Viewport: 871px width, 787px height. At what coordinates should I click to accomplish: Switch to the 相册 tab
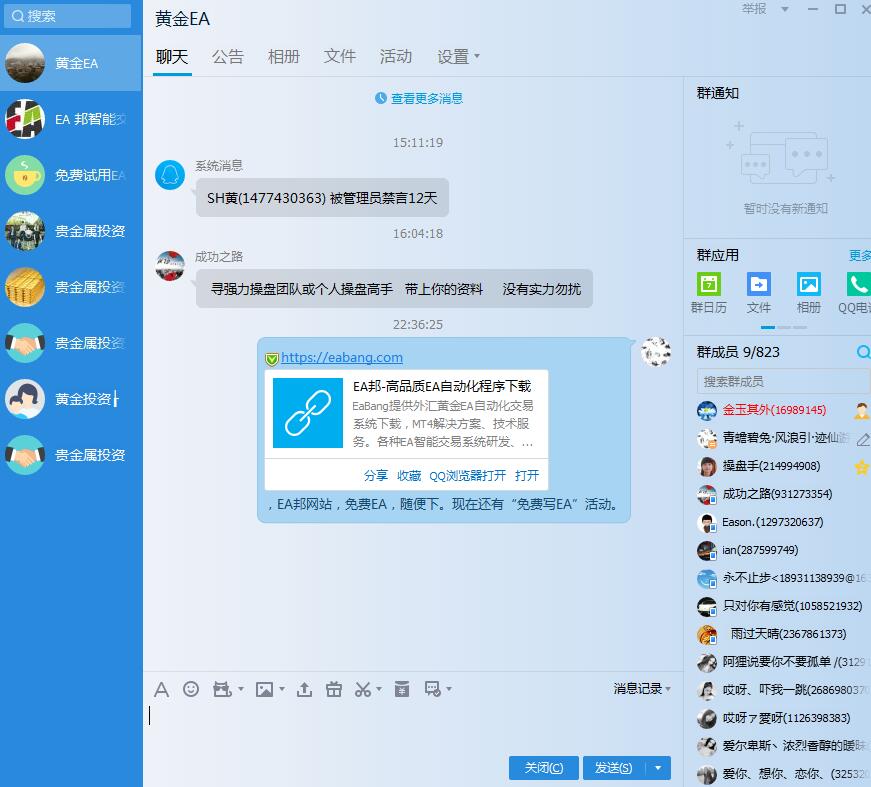[284, 57]
